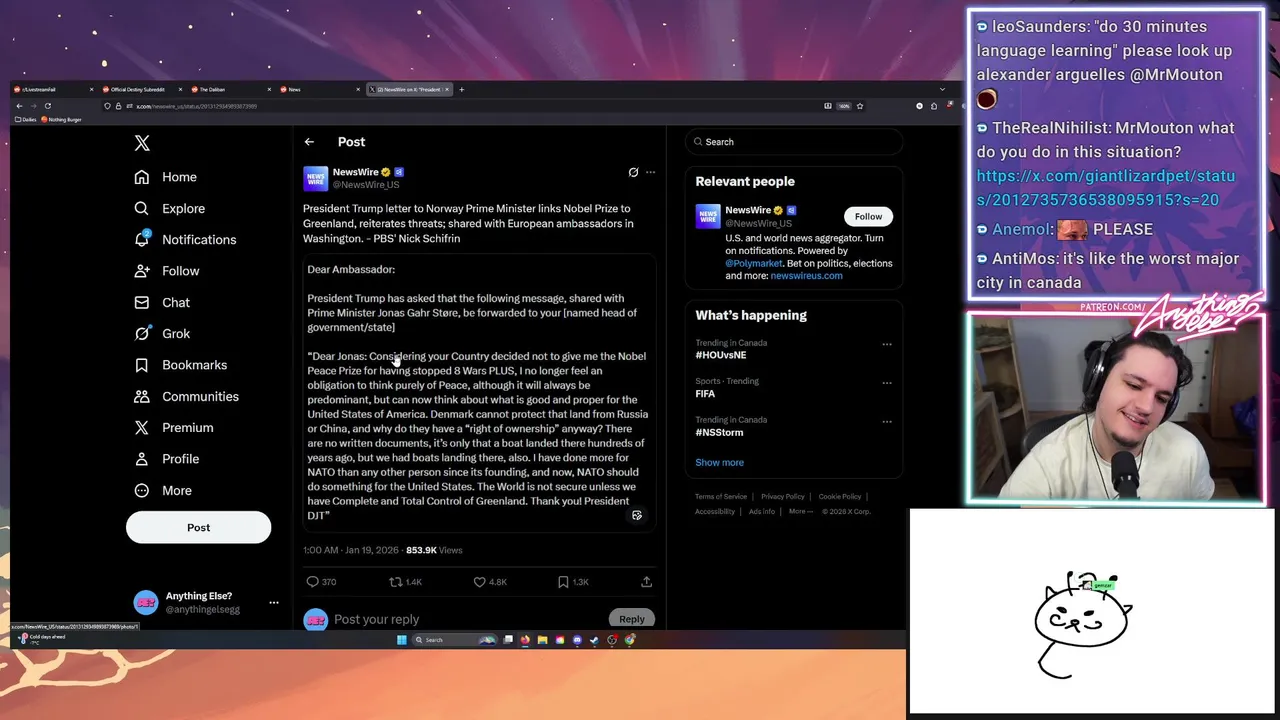The image size is (1280, 720).
Task: Open Follow page in sidebar
Action: point(167,271)
